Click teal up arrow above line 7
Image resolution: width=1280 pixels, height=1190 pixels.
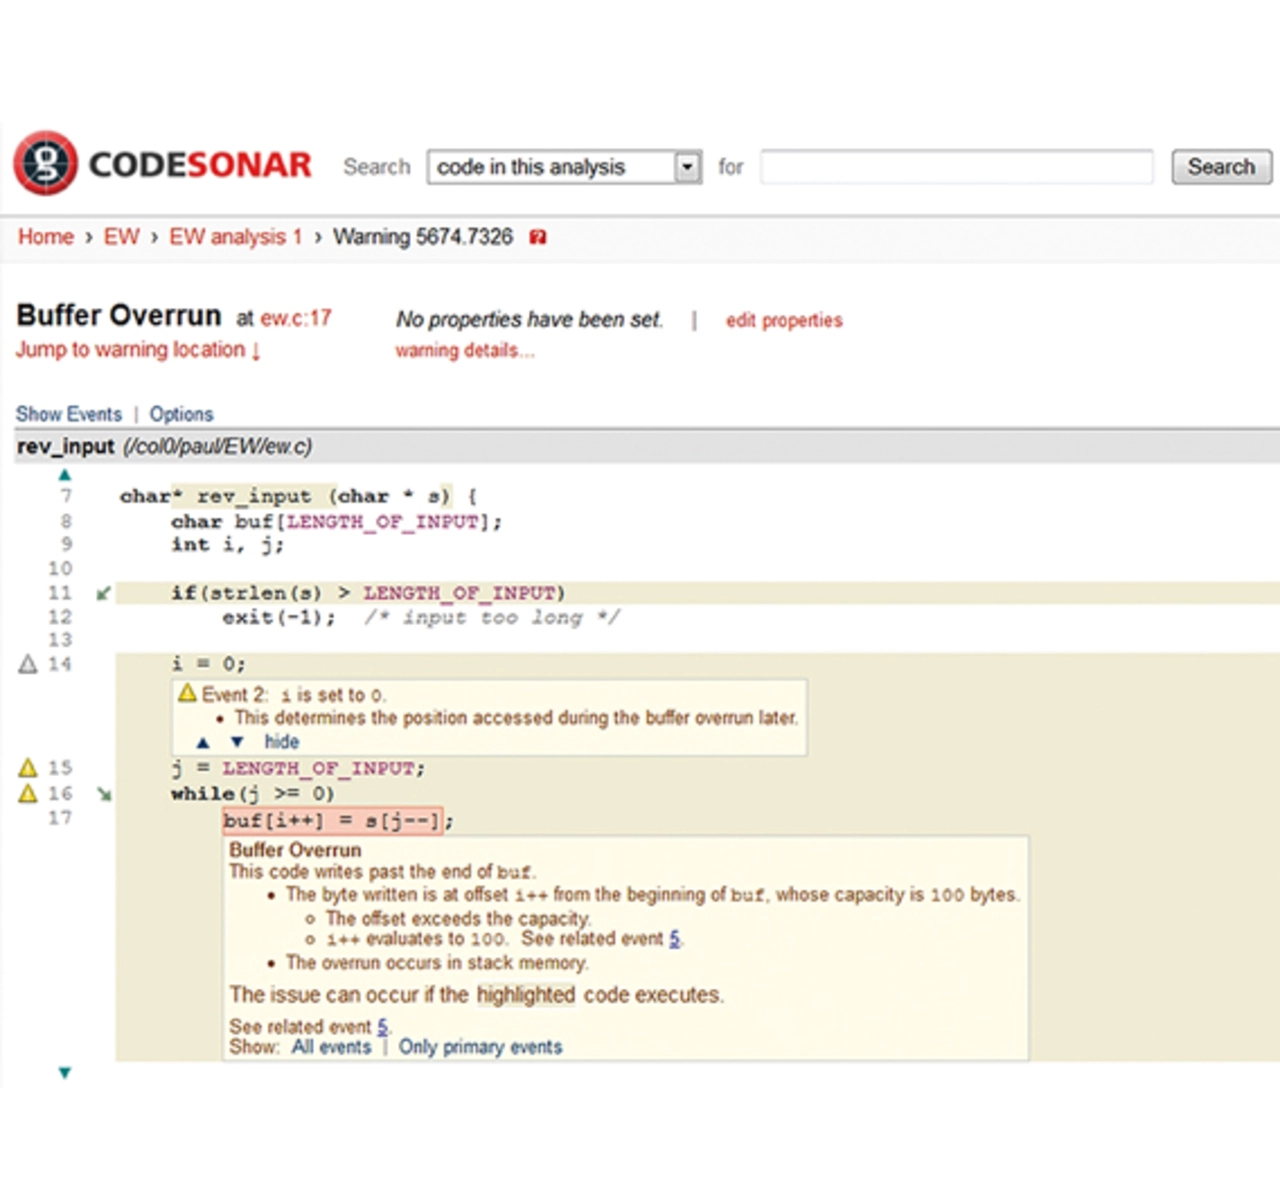tap(65, 474)
